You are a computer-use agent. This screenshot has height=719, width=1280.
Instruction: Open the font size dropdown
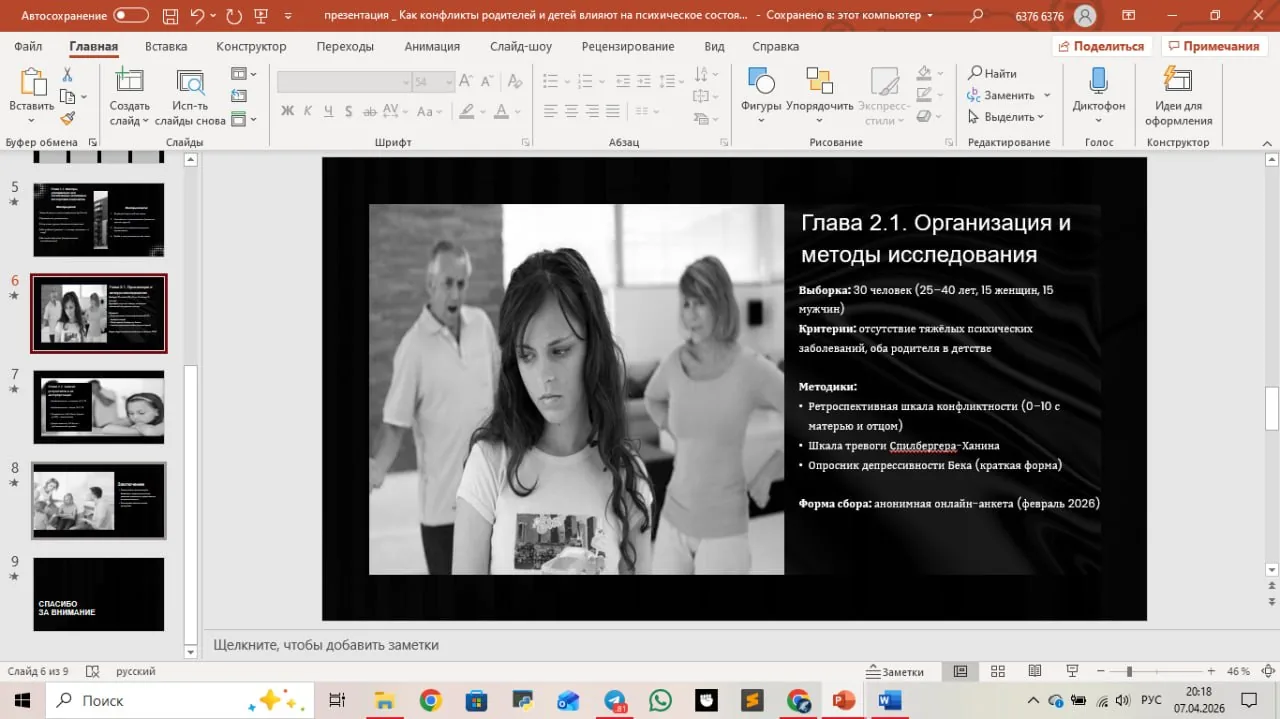pos(449,83)
